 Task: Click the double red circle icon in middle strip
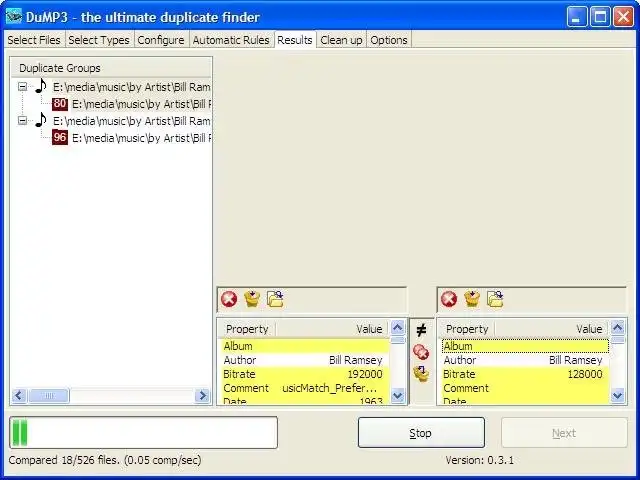click(x=421, y=351)
